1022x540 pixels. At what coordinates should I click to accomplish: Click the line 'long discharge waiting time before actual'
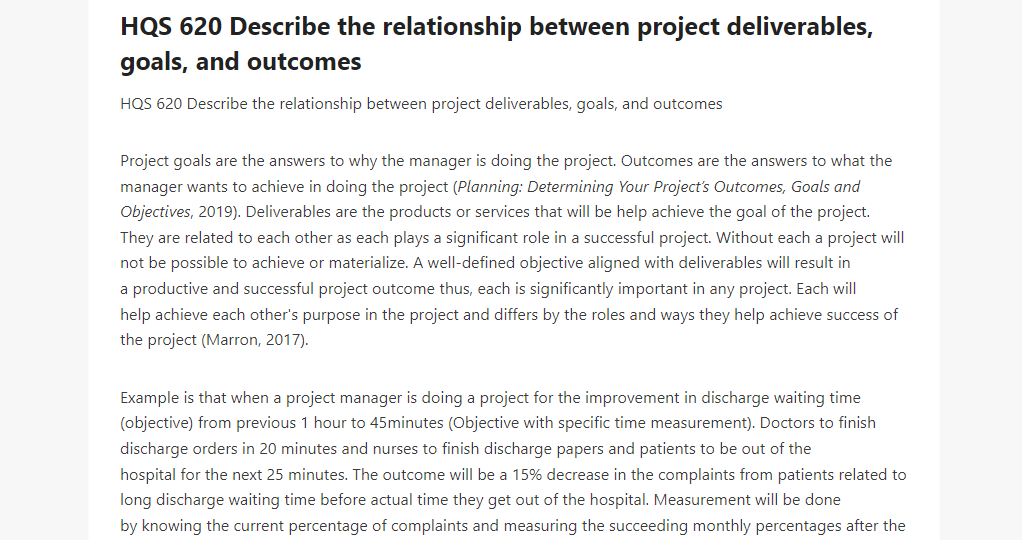tap(480, 500)
